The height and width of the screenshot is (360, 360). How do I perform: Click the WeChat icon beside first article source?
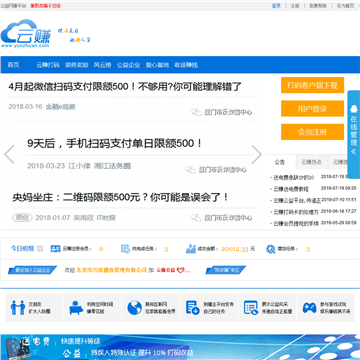196,112
